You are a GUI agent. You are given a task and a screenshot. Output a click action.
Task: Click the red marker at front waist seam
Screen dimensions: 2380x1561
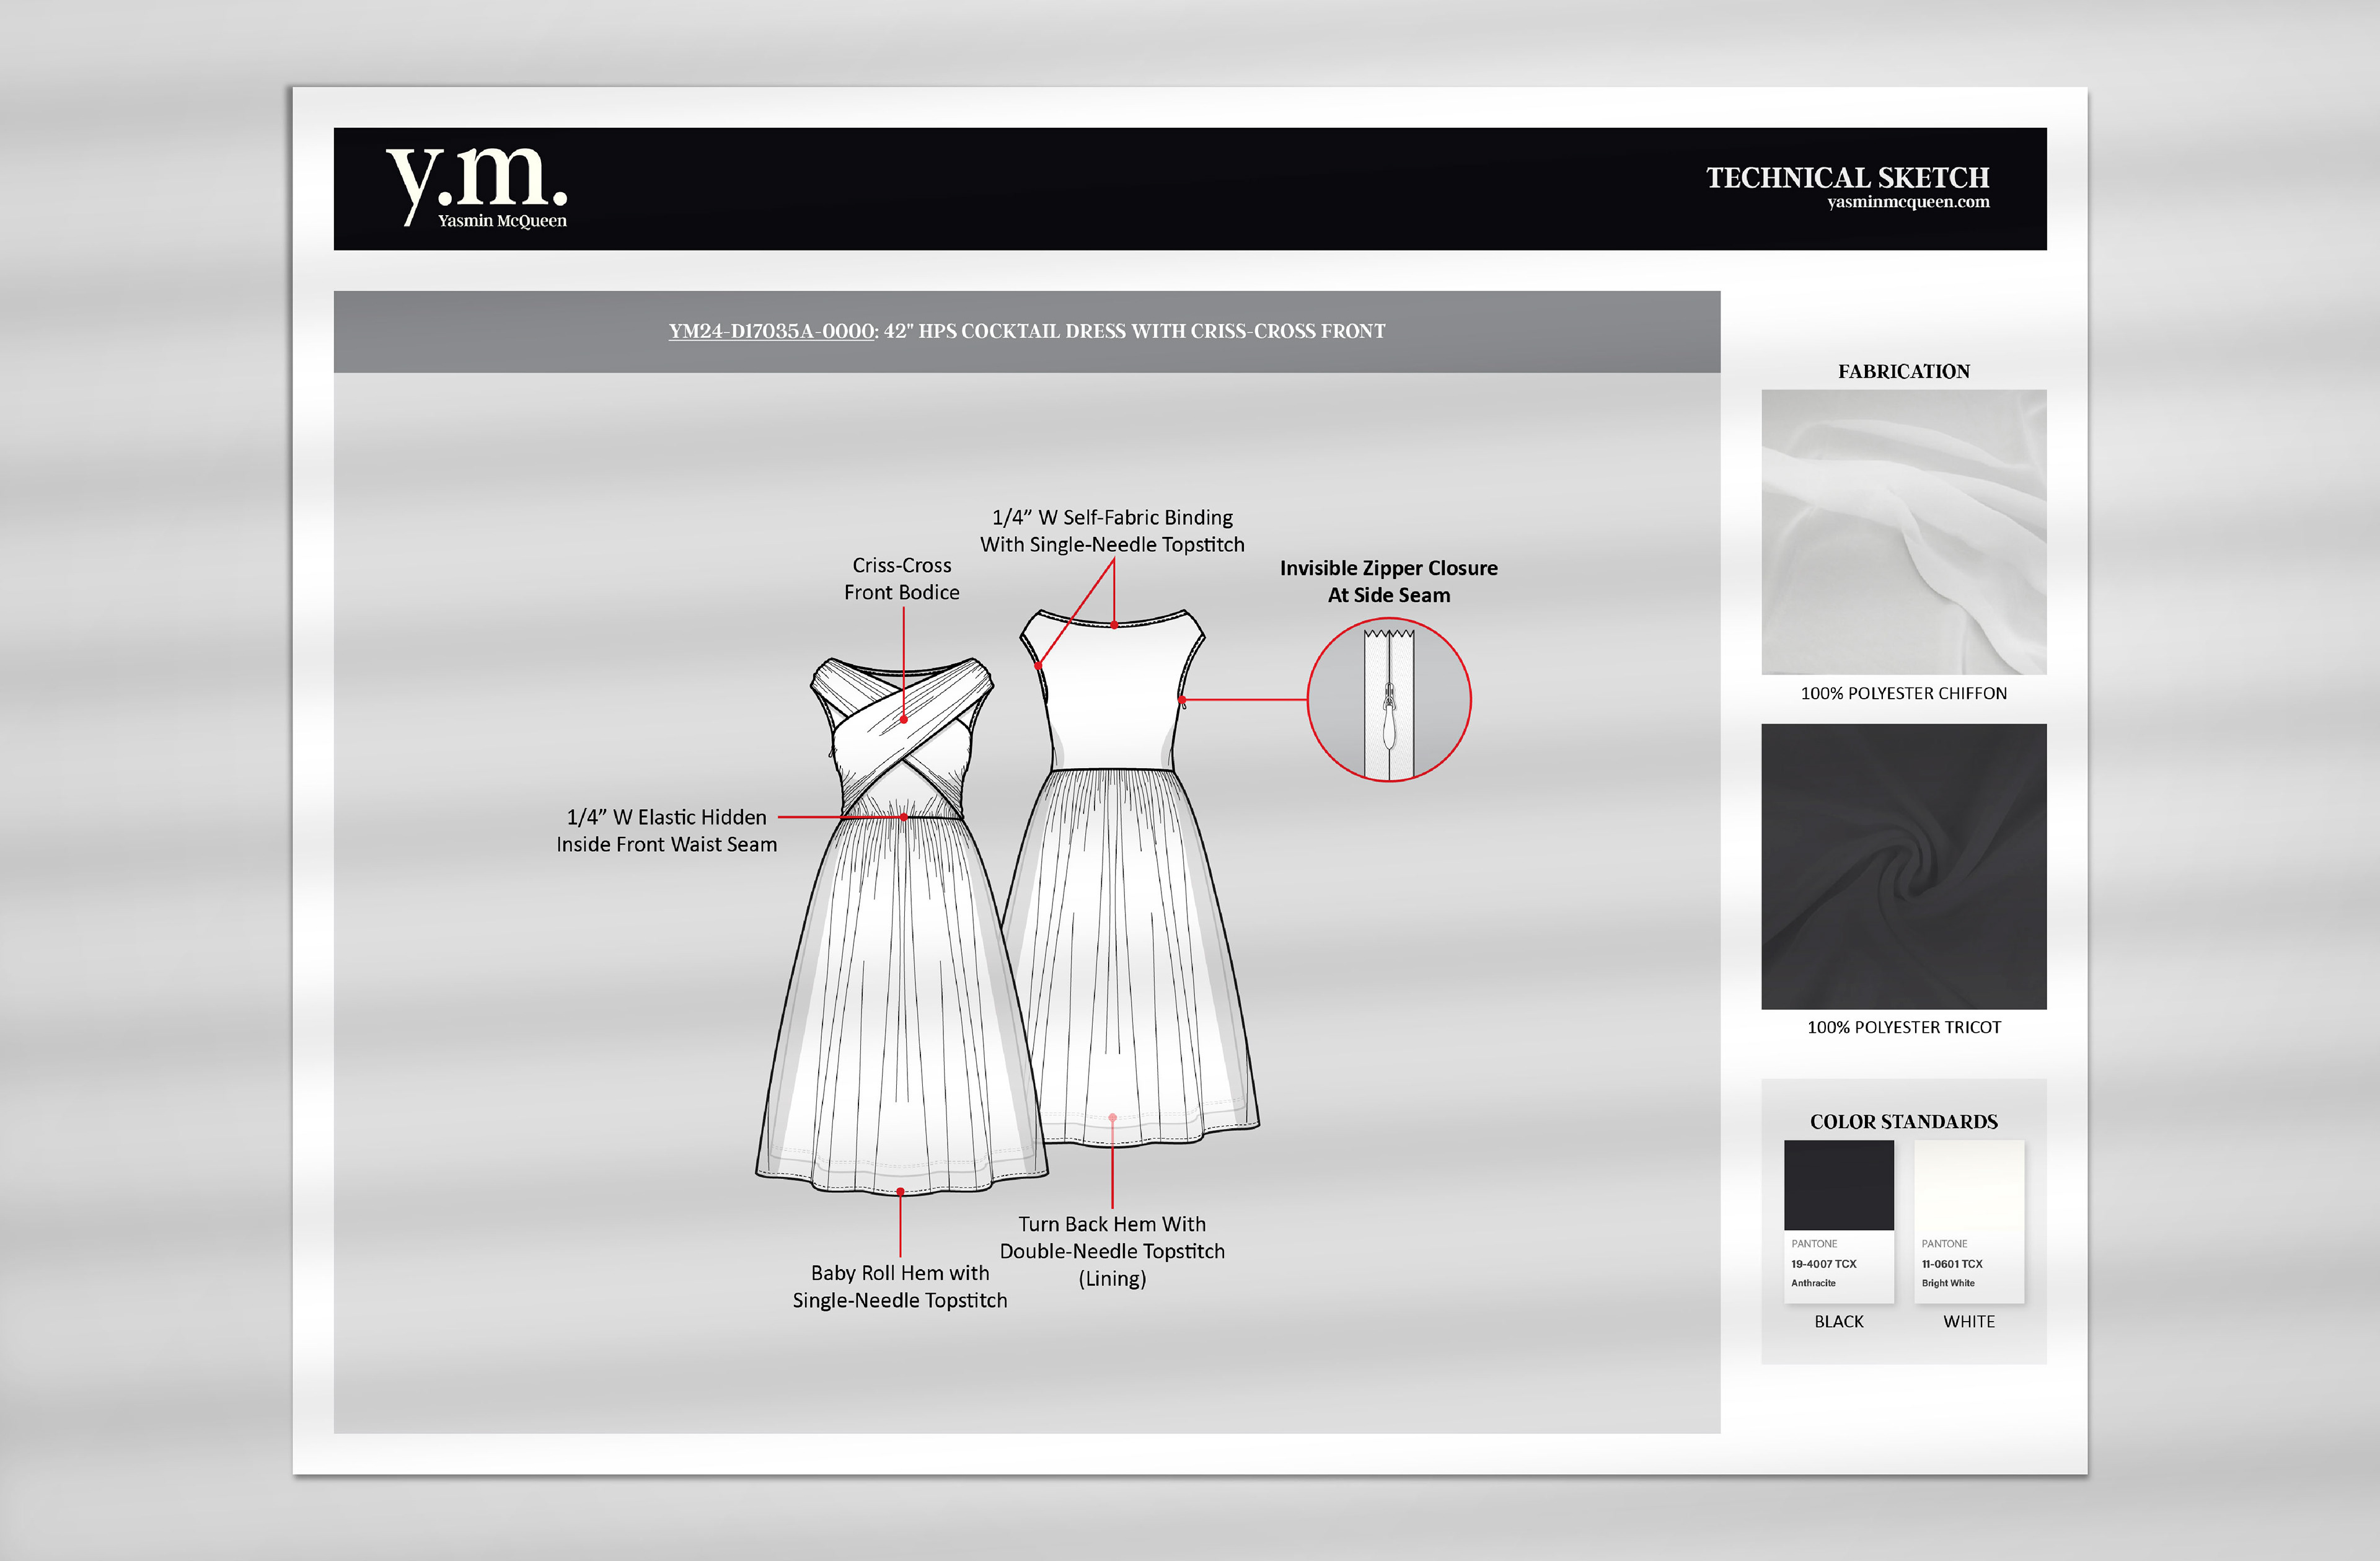click(x=904, y=817)
